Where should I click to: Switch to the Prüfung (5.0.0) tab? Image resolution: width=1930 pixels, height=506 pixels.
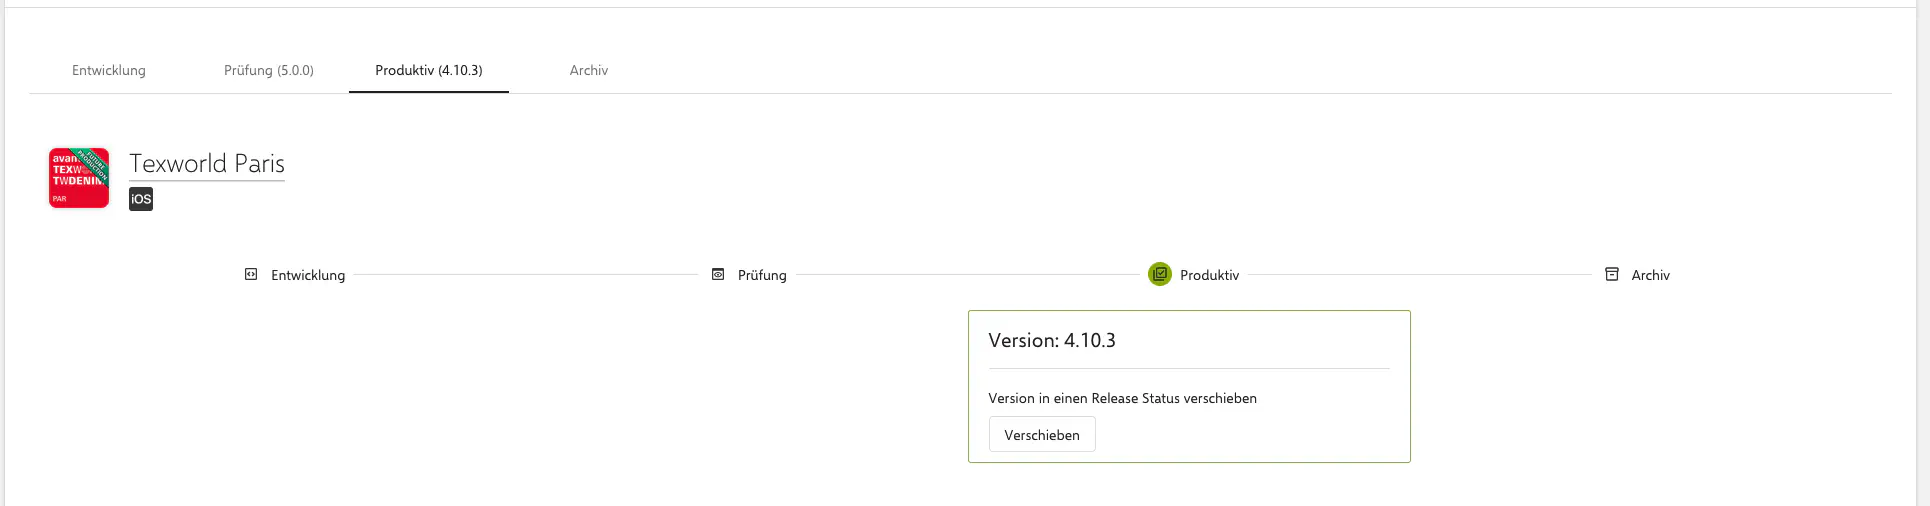click(x=269, y=70)
